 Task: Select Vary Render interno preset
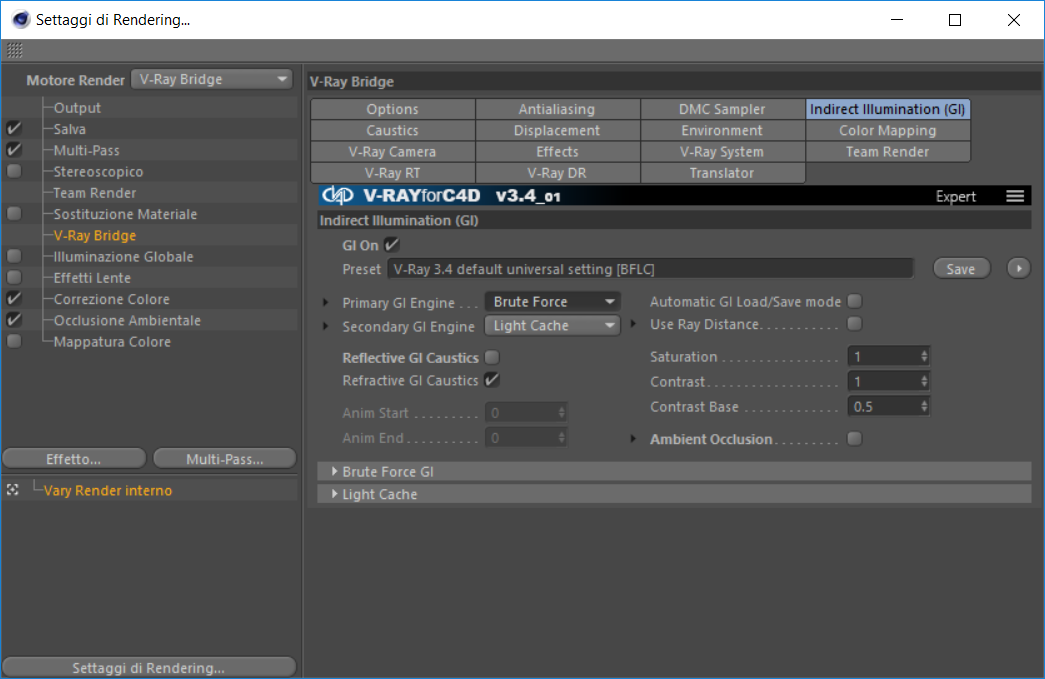tap(108, 490)
